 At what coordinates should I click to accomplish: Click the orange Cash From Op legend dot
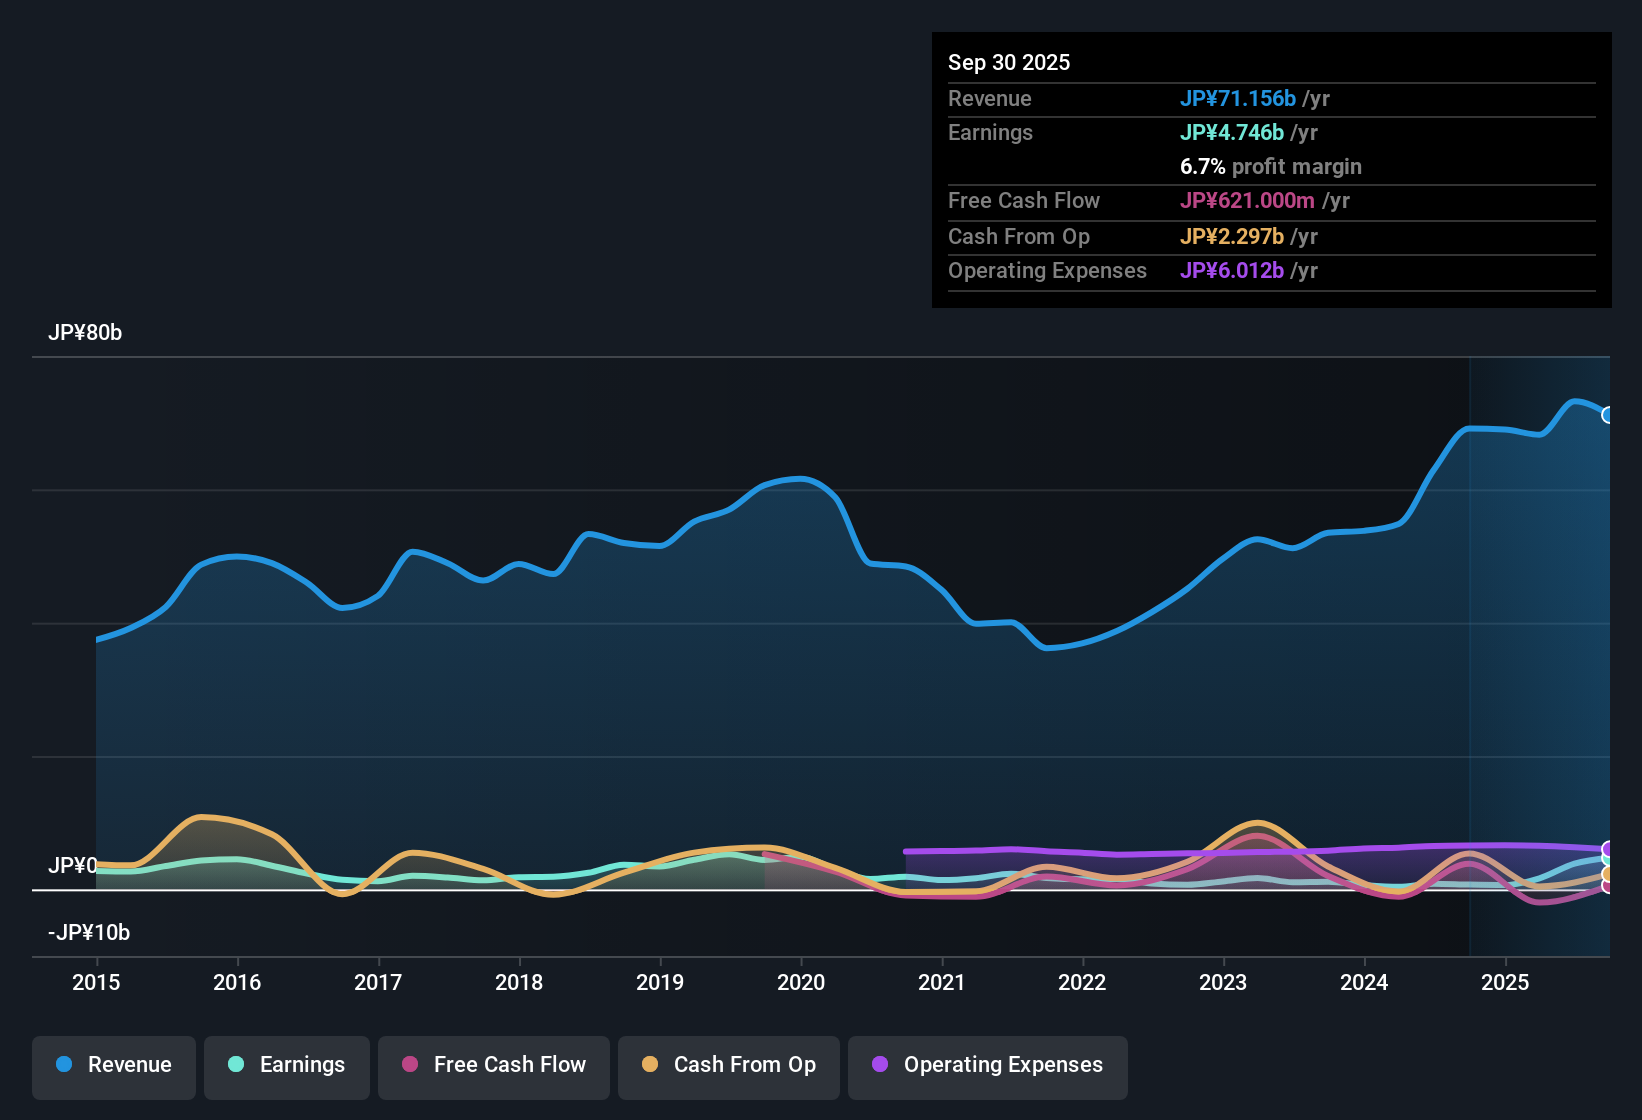tap(649, 1065)
